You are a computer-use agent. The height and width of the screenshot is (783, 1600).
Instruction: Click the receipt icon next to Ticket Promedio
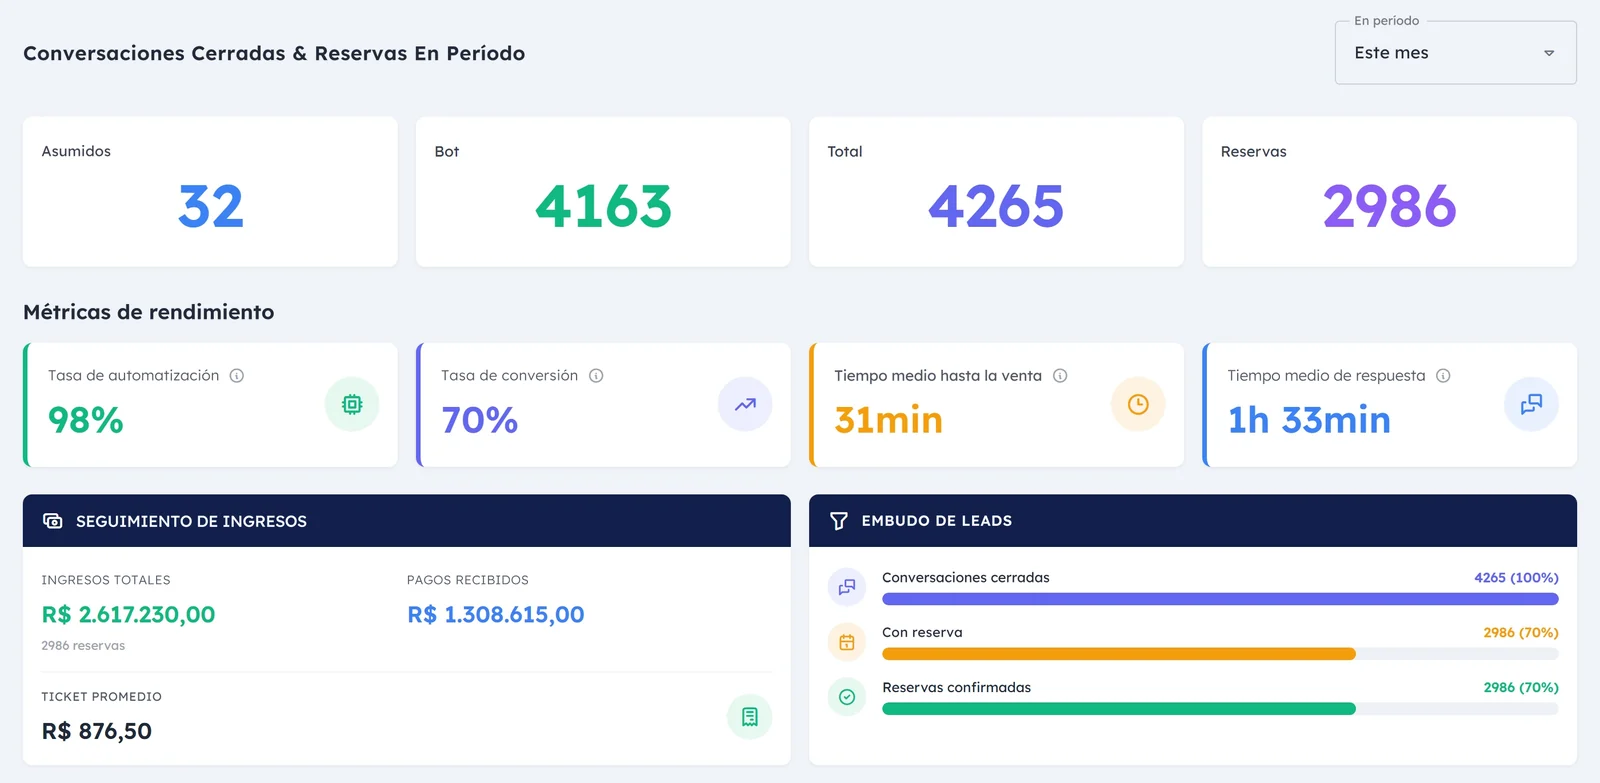coord(749,716)
